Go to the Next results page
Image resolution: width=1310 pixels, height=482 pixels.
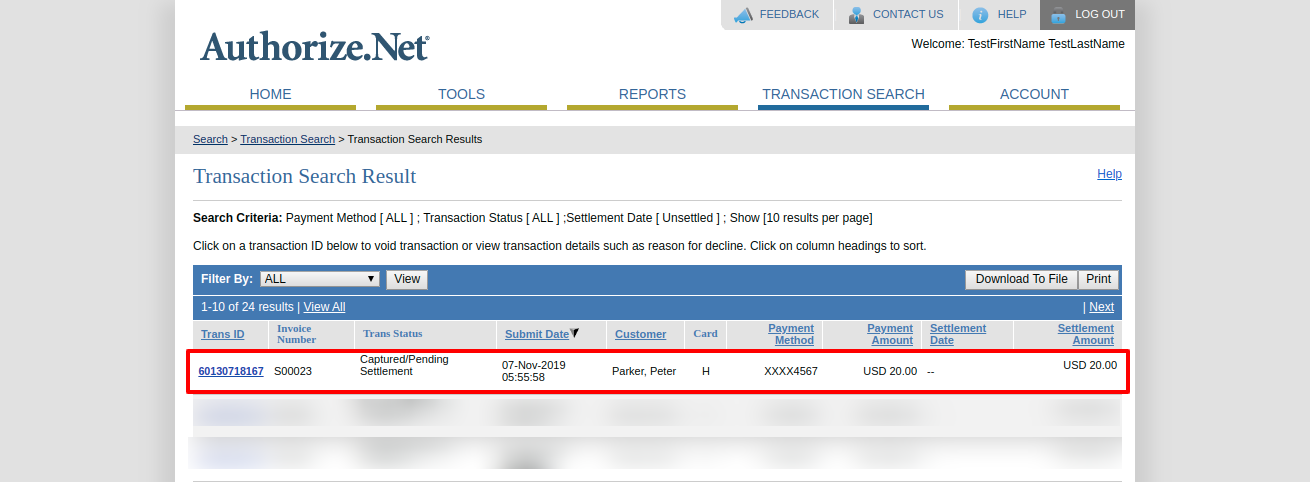coord(1101,307)
